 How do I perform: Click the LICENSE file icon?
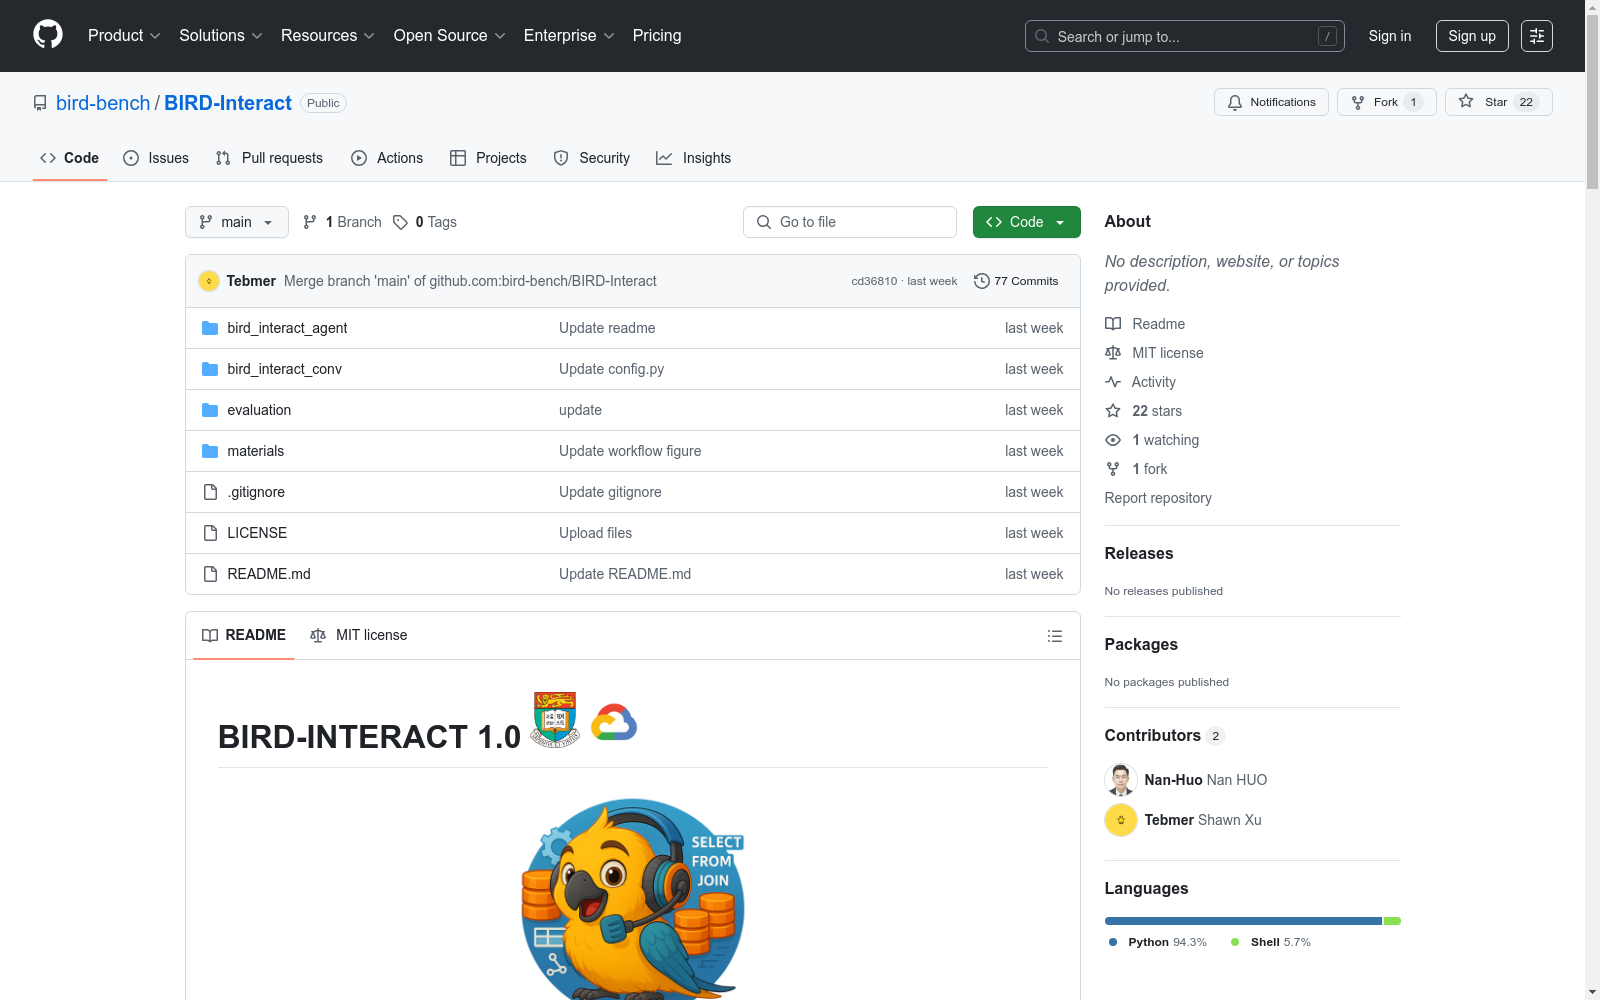[210, 533]
